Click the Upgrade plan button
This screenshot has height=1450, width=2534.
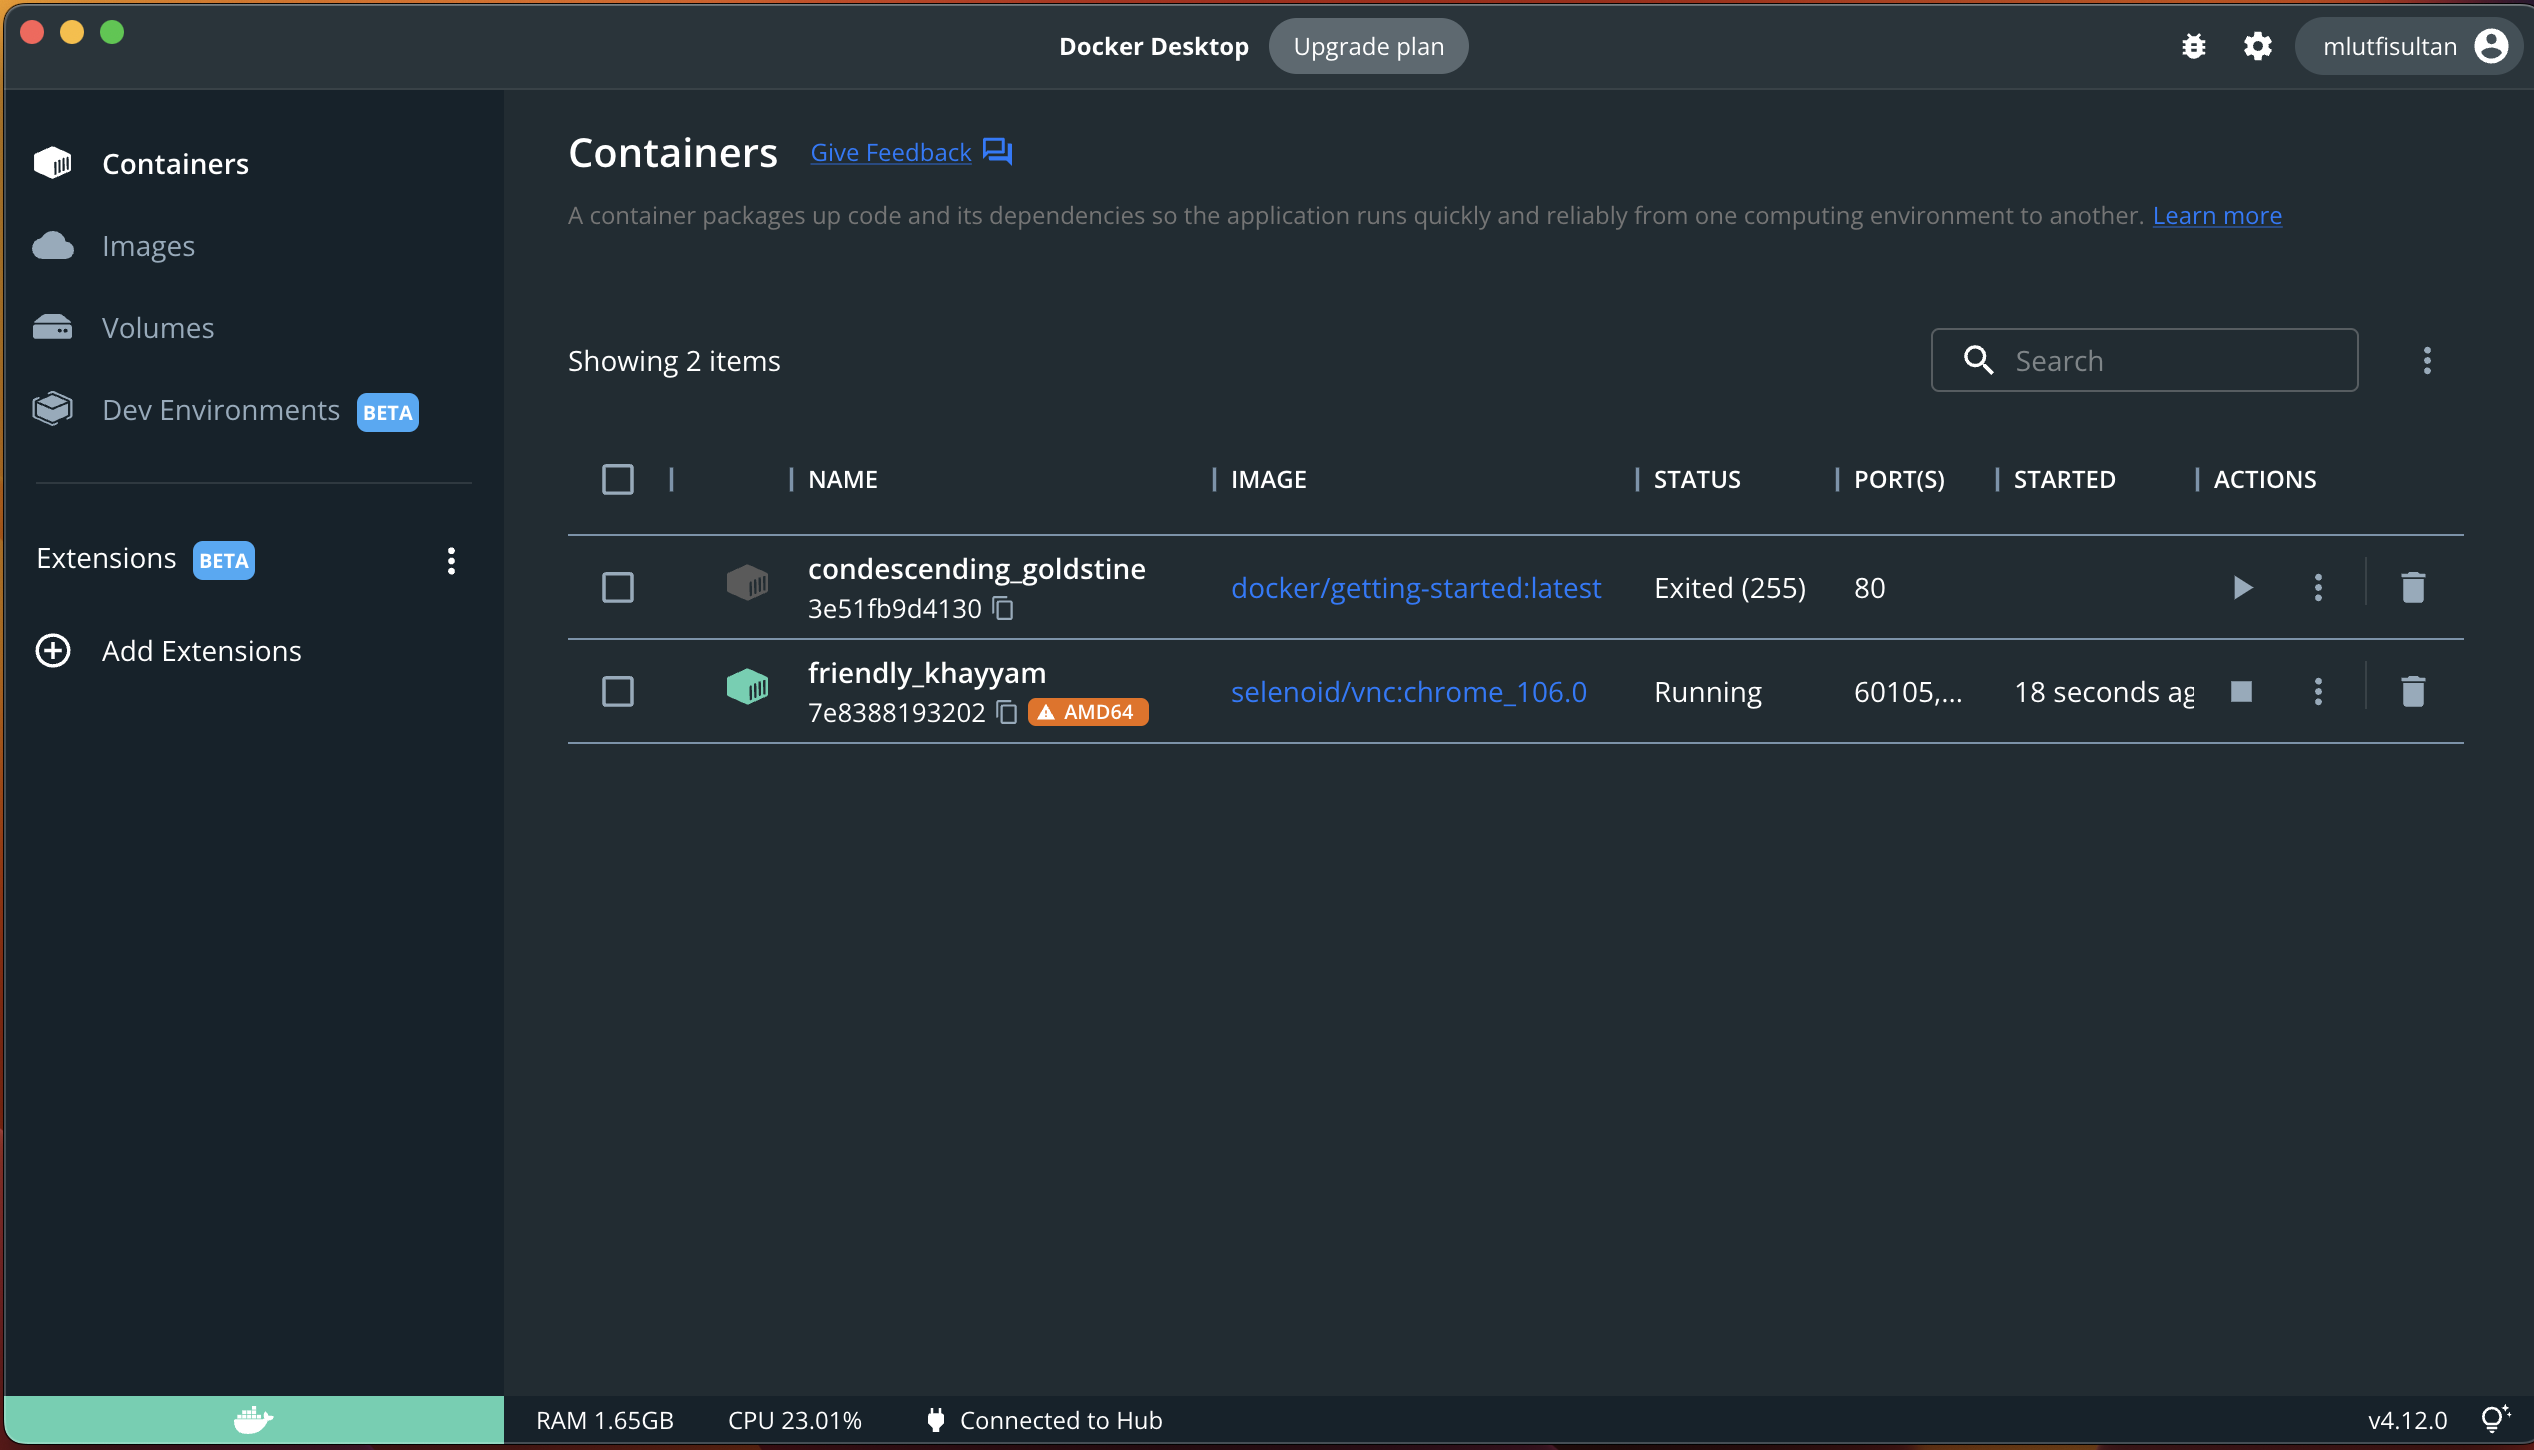point(1368,46)
